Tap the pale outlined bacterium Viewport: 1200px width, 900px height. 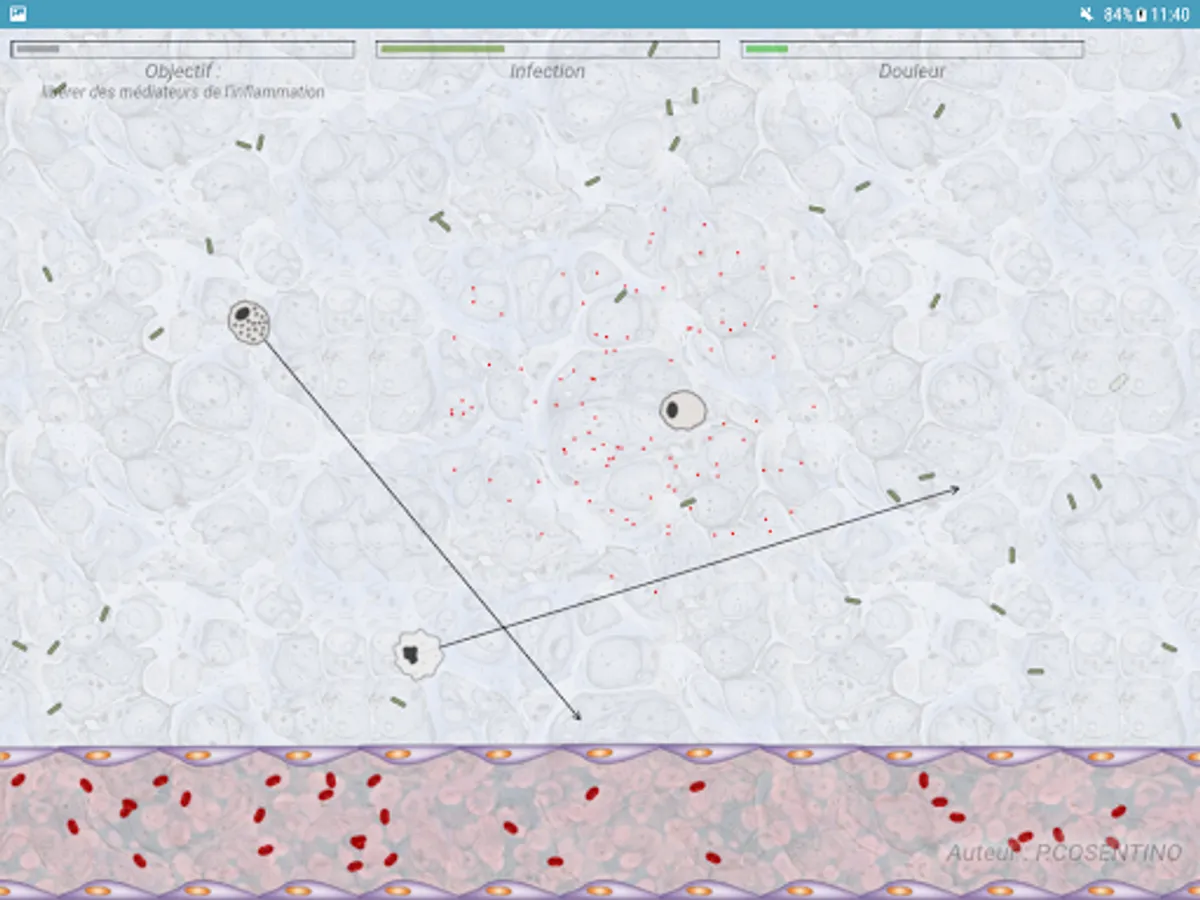(1118, 382)
